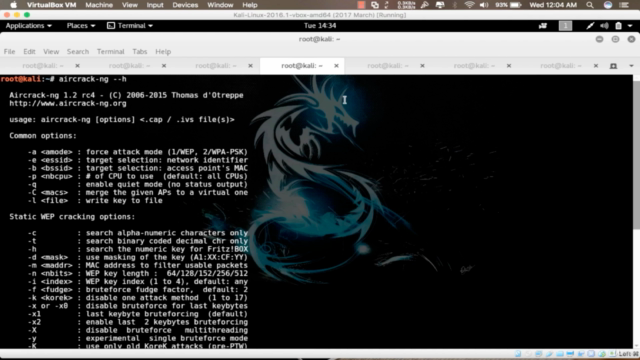The width and height of the screenshot is (640, 360).
Task: Expand the Kali system menu arrow
Action: click(631, 26)
